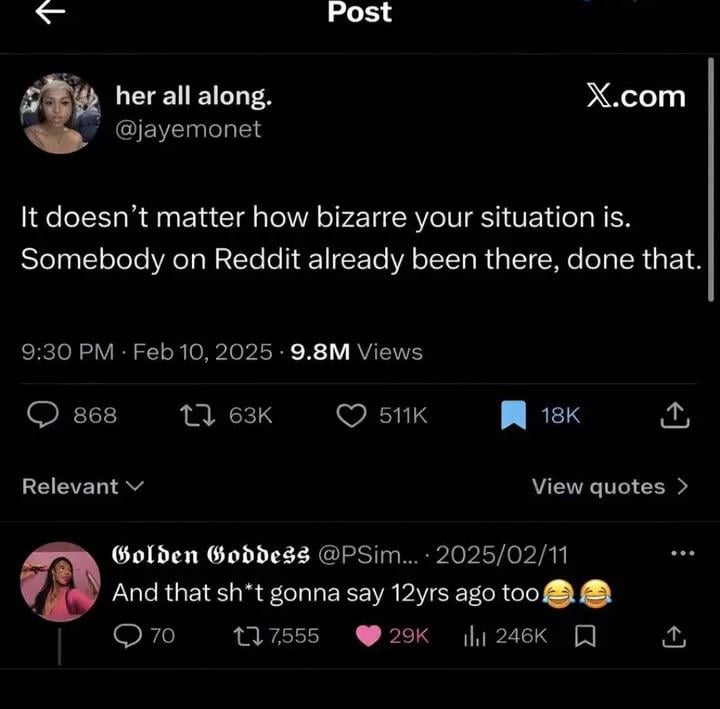Viewport: 720px width, 709px height.
Task: Go back using the back arrow
Action: coord(49,12)
